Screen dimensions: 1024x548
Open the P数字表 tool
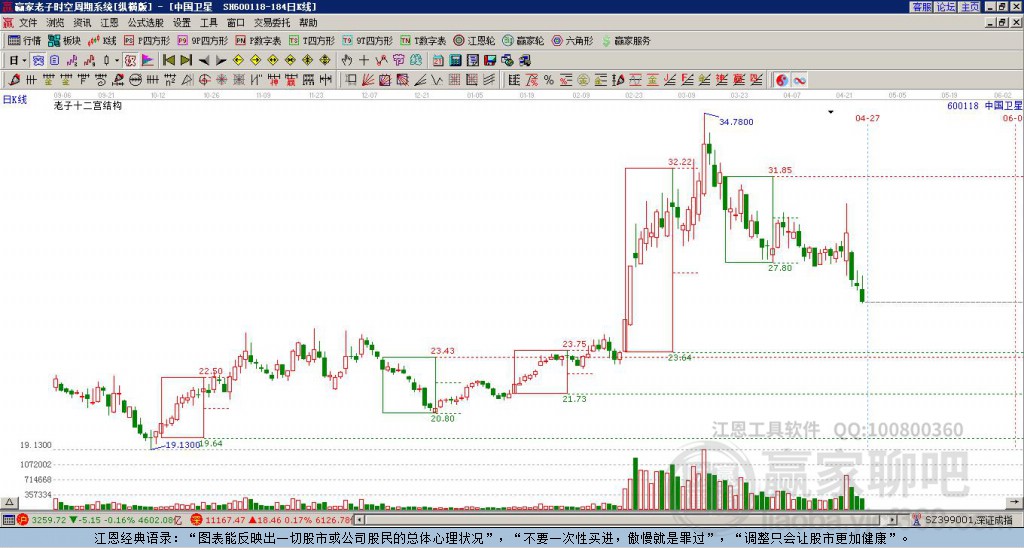(258, 40)
